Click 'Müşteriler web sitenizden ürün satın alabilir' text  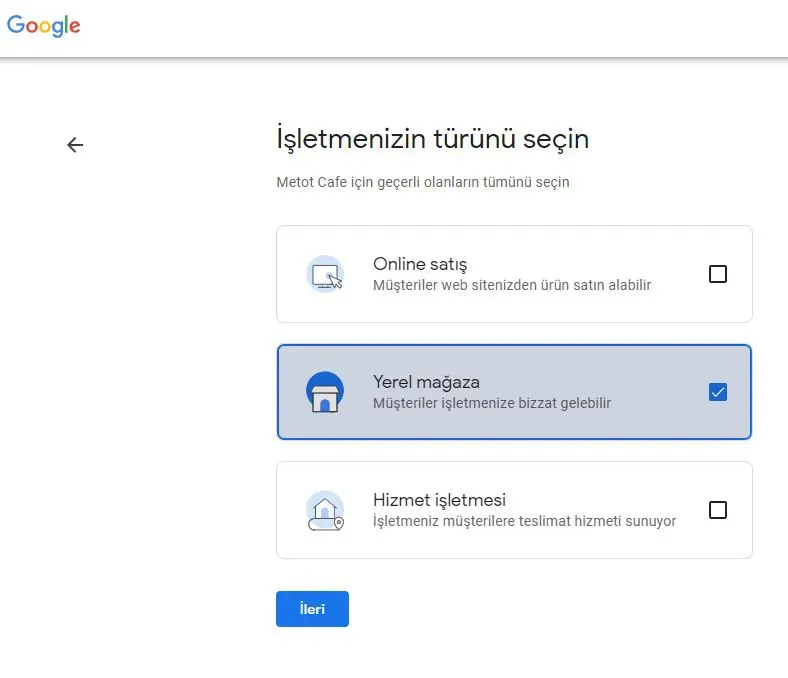click(x=512, y=285)
